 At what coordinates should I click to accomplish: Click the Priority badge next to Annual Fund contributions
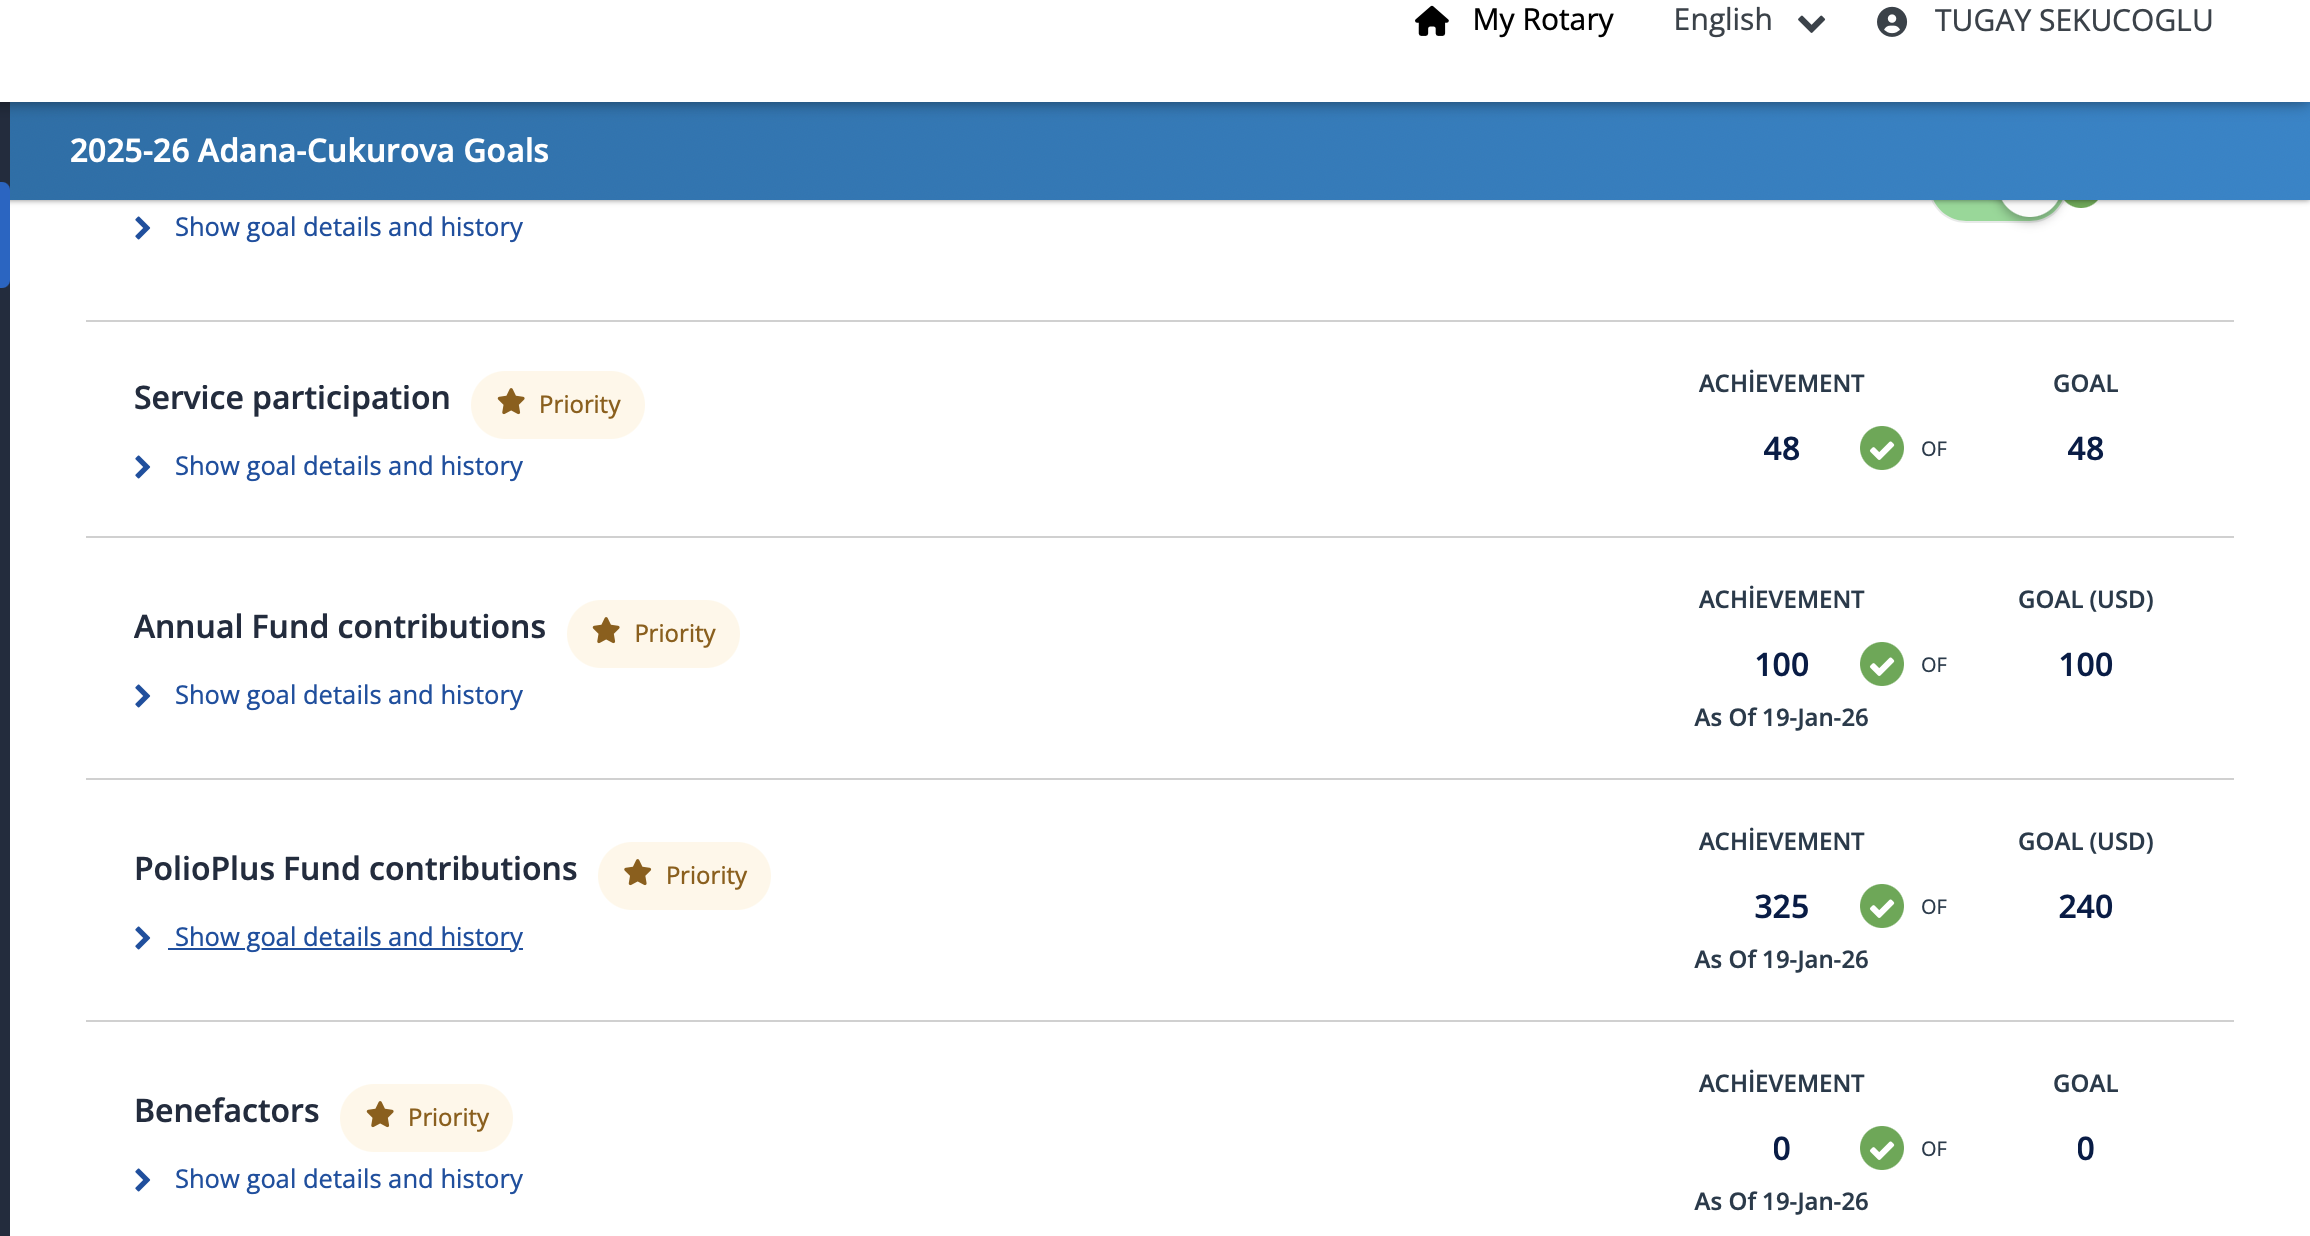point(653,633)
